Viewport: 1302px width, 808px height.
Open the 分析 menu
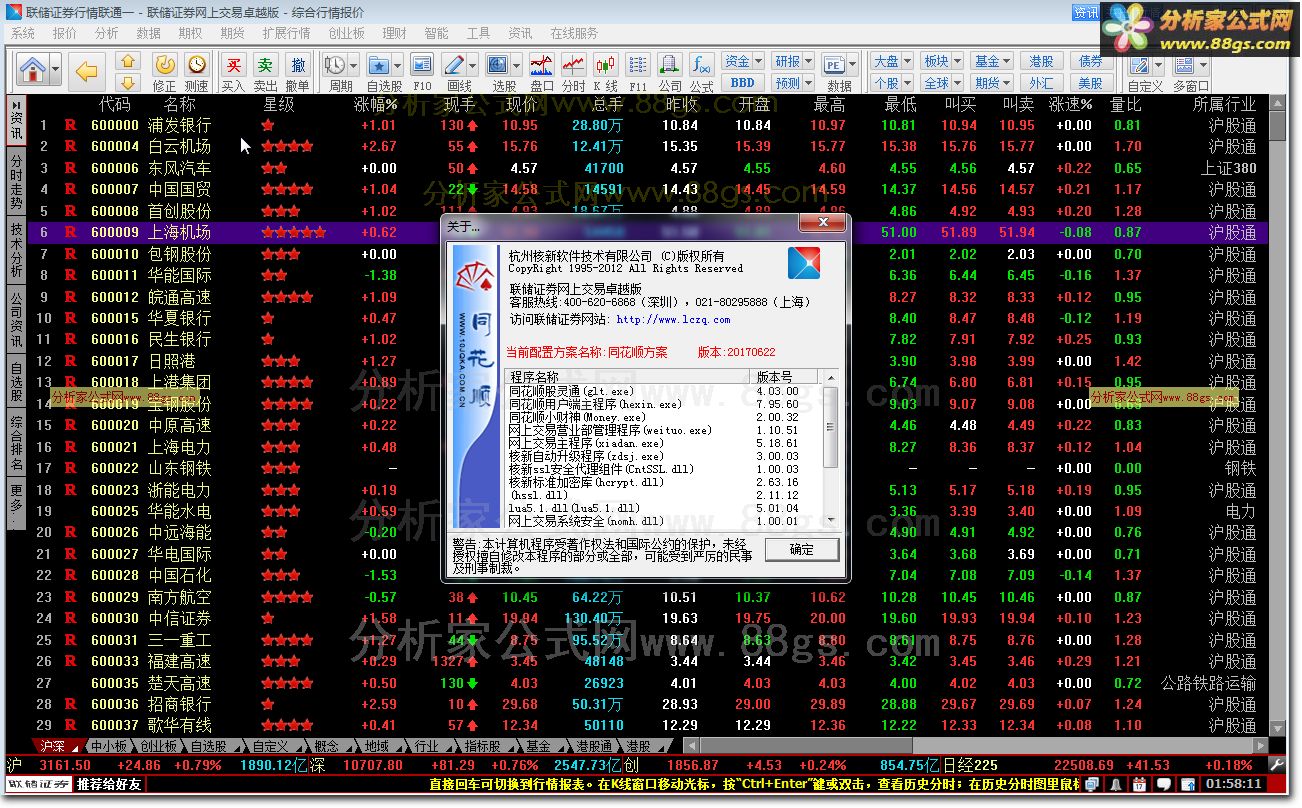107,33
